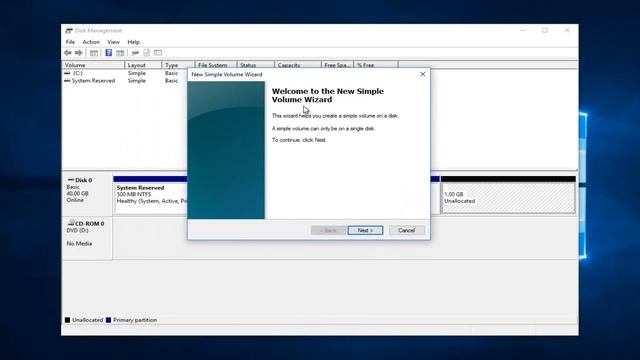The width and height of the screenshot is (640, 360).
Task: Click the Properties sheet toolbar icon
Action: point(147,53)
